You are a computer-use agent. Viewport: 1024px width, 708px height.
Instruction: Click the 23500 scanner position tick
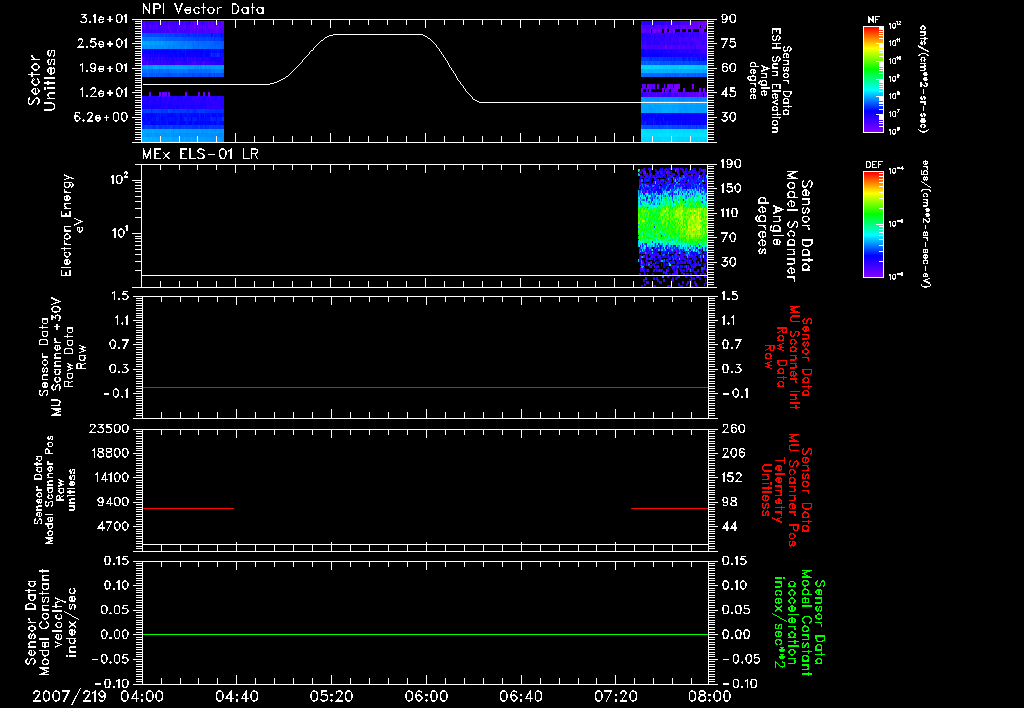pos(108,428)
